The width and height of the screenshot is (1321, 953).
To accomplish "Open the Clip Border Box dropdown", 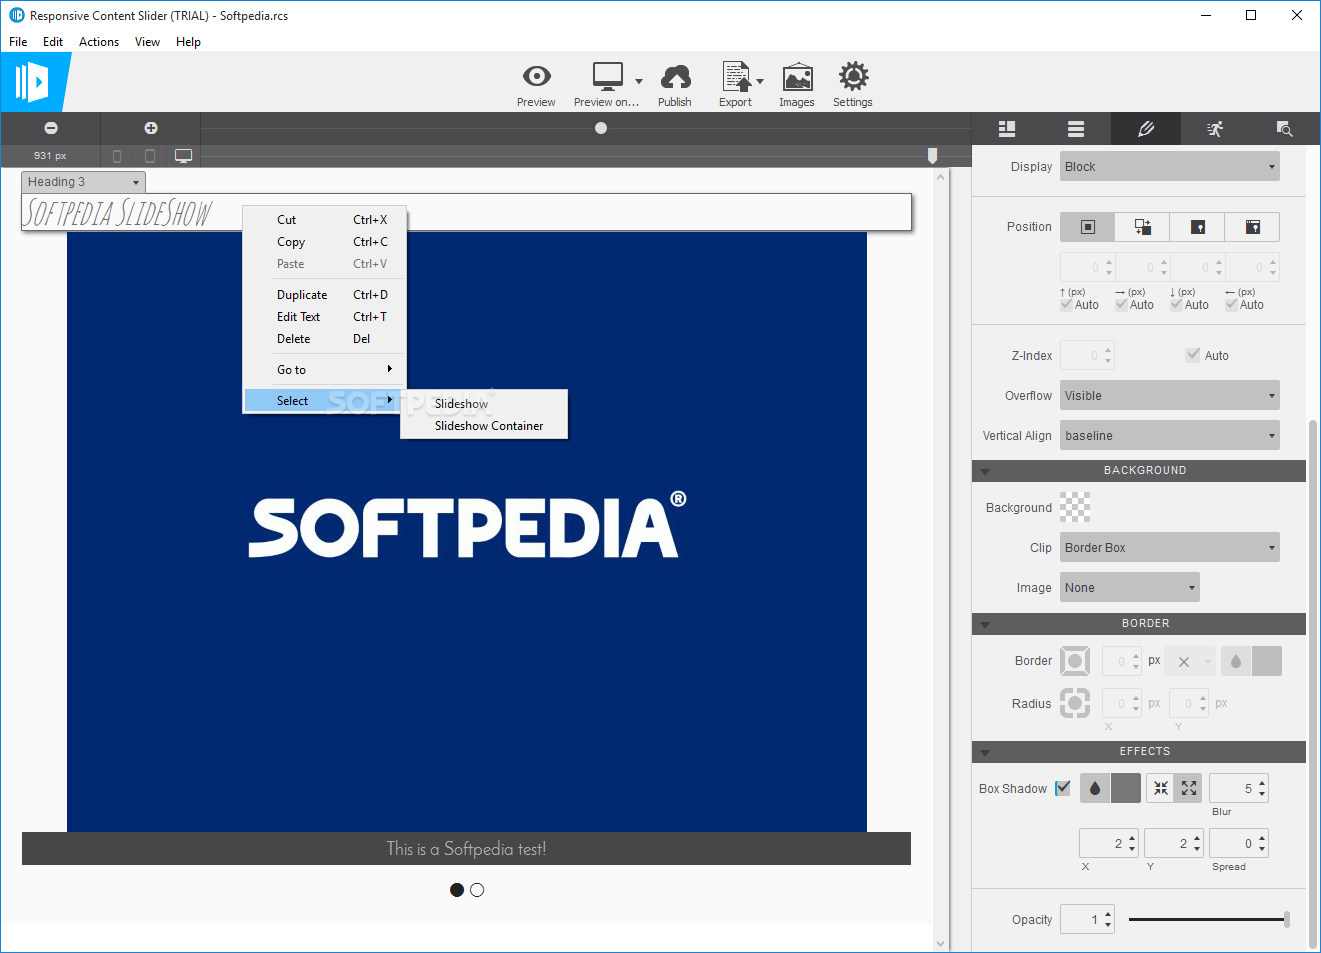I will [1170, 548].
